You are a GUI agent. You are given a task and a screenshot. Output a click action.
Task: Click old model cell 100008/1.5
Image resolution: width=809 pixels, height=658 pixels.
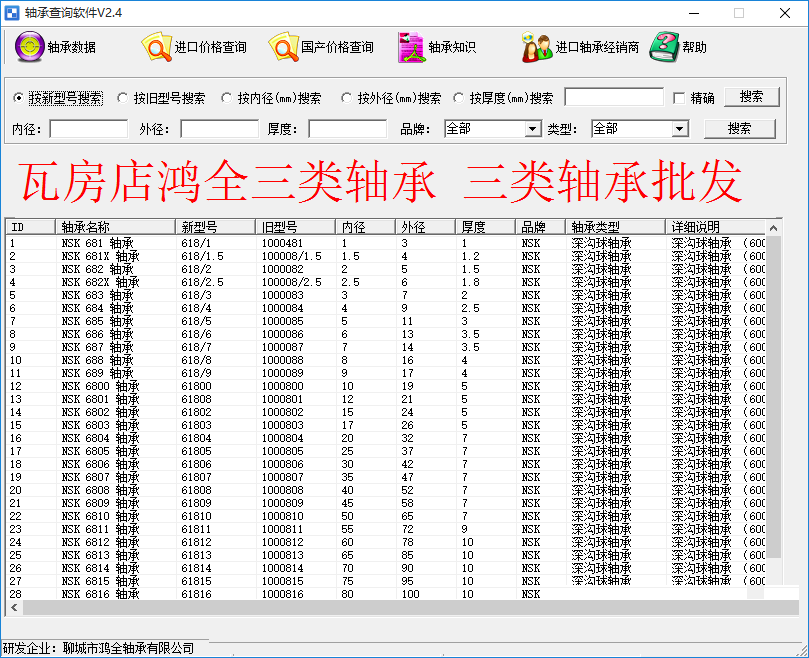coord(292,256)
